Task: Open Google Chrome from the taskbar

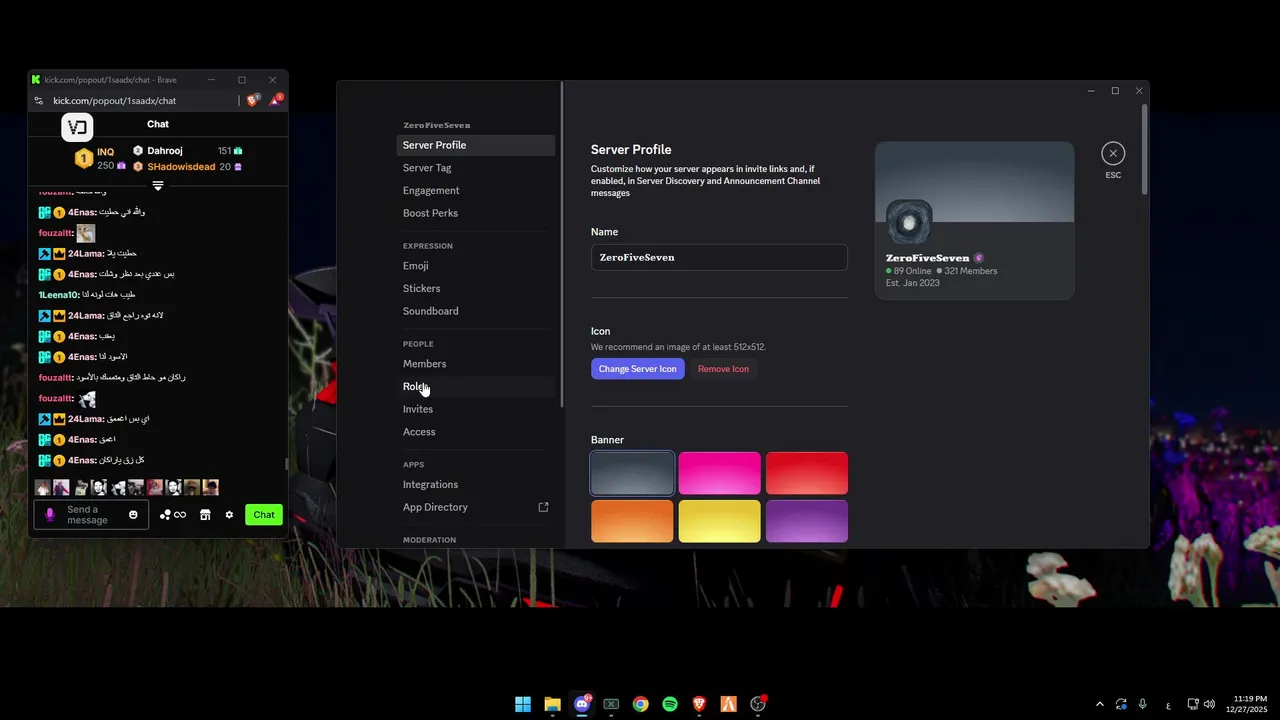Action: click(x=640, y=704)
